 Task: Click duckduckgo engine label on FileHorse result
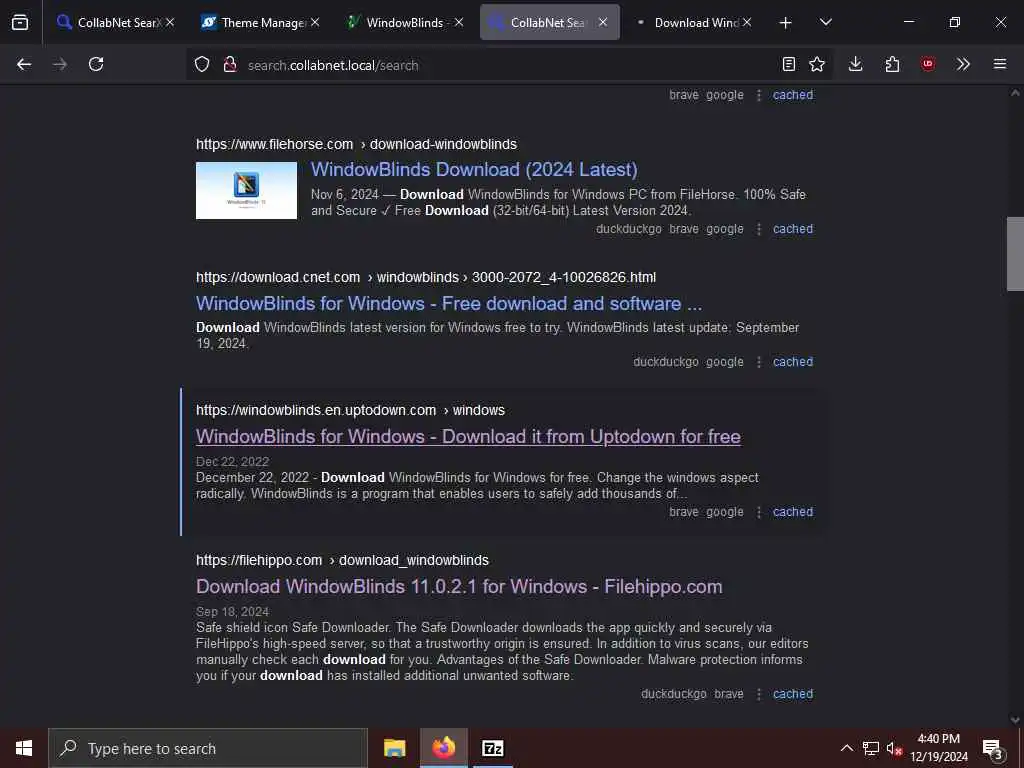(x=629, y=229)
